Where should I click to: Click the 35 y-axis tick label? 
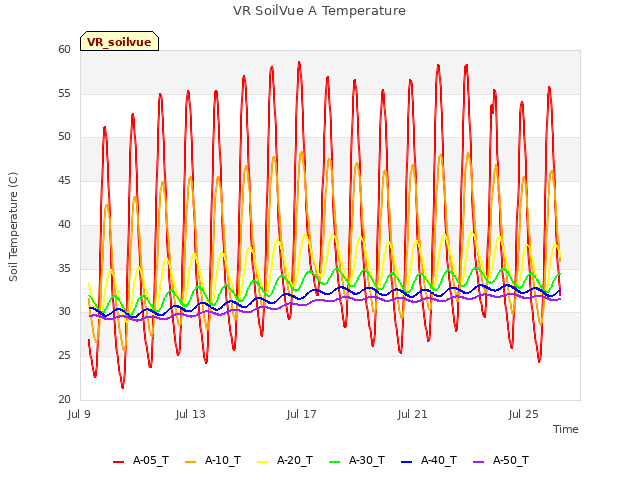click(x=64, y=269)
